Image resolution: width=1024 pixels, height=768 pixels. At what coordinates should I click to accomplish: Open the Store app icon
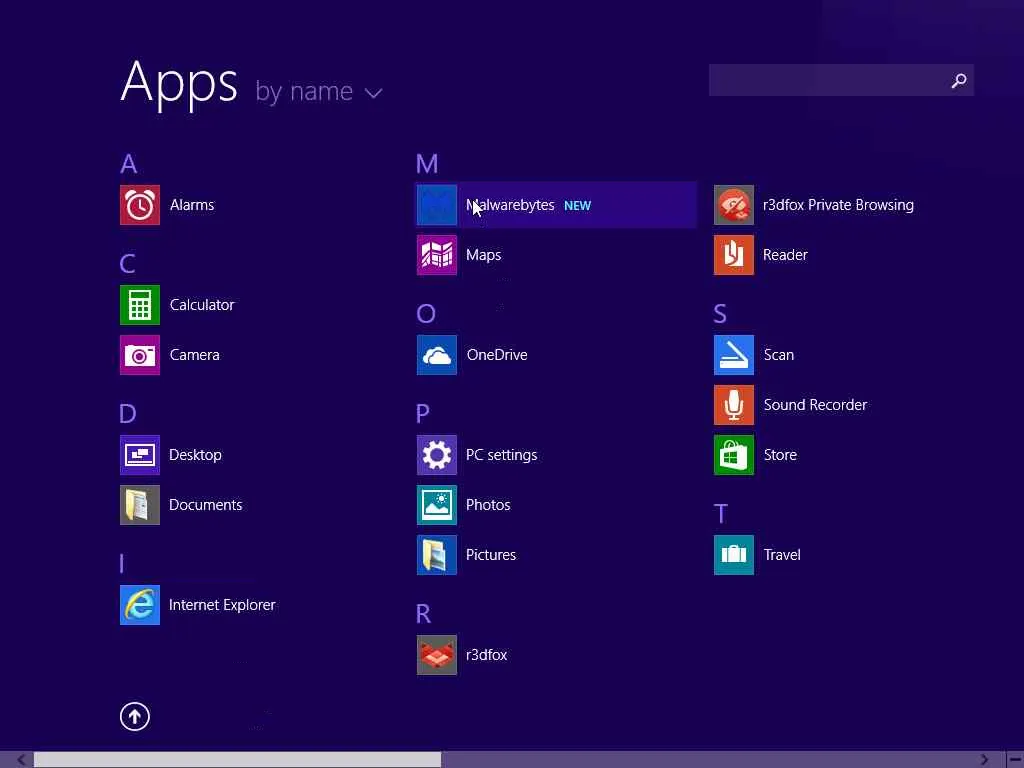pyautogui.click(x=734, y=455)
